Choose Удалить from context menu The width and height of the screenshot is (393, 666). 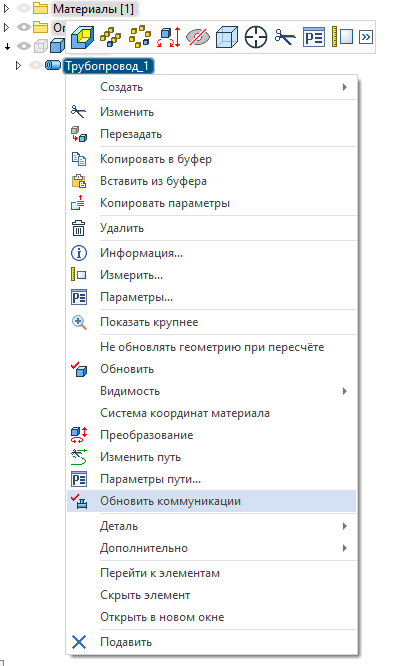click(212, 229)
